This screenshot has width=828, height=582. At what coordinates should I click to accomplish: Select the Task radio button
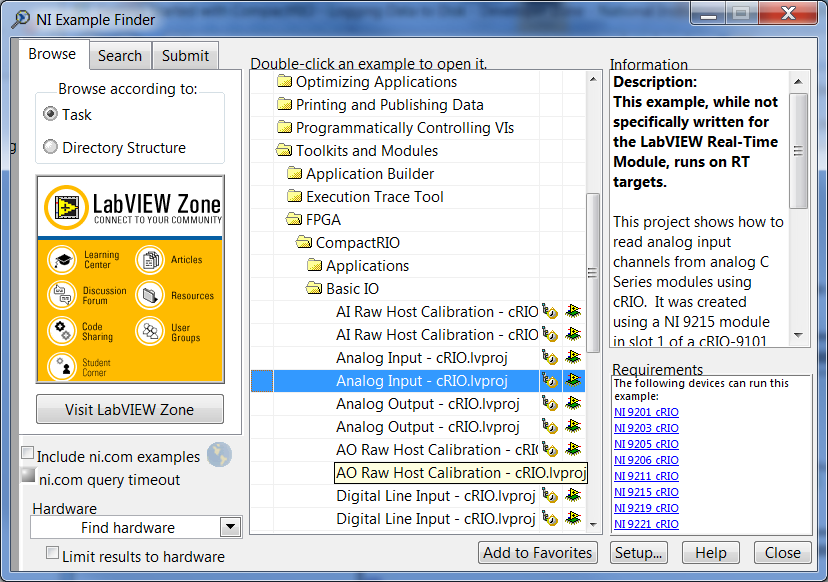tap(50, 114)
